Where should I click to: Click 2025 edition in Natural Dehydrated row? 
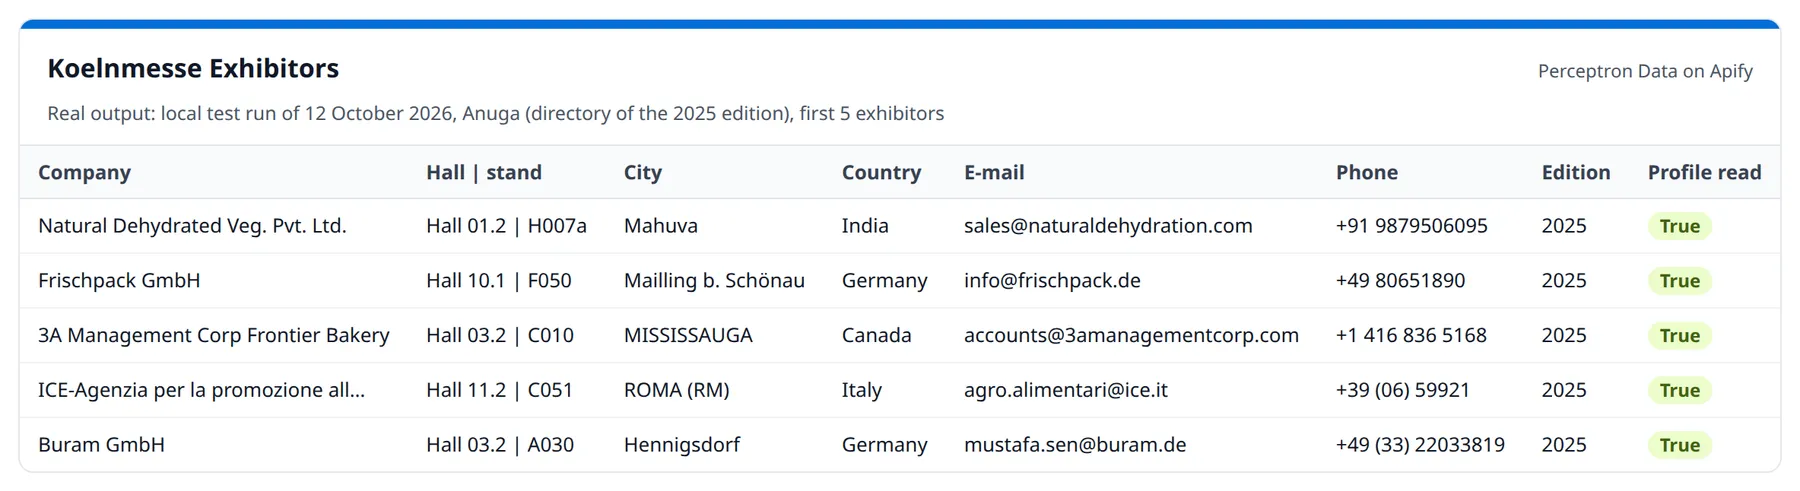pyautogui.click(x=1564, y=226)
